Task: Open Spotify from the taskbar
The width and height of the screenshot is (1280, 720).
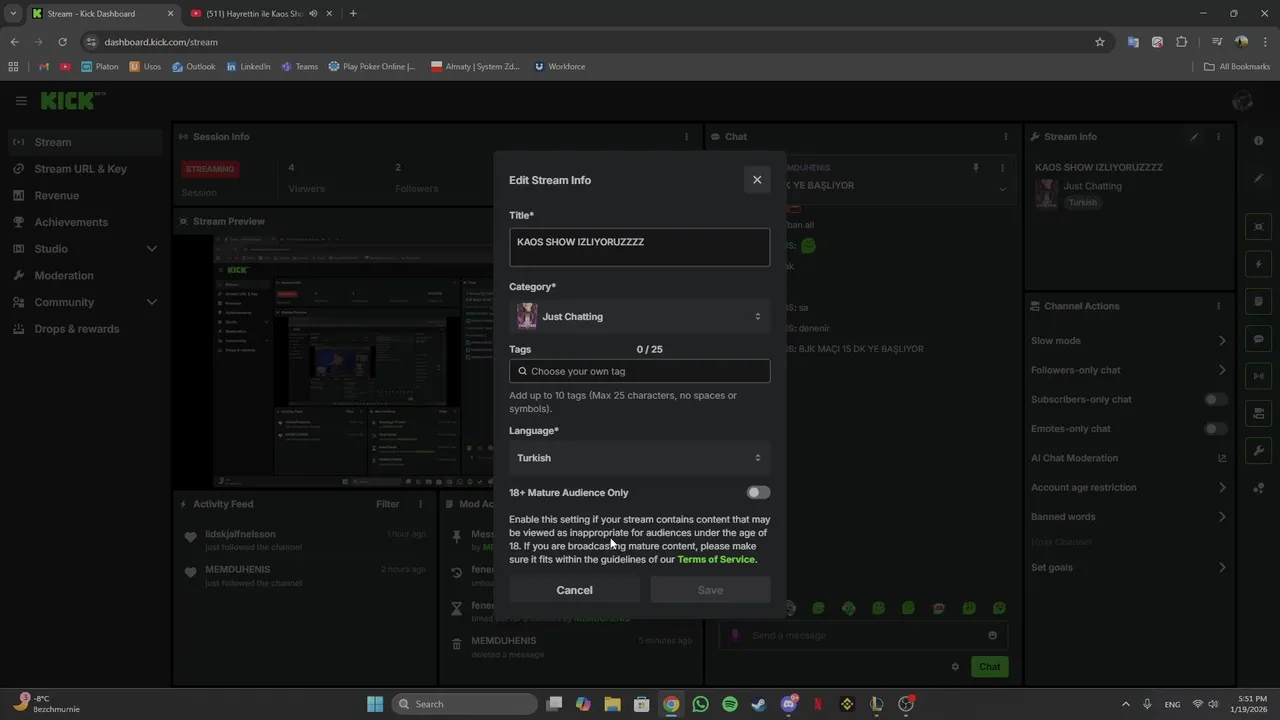Action: point(730,704)
